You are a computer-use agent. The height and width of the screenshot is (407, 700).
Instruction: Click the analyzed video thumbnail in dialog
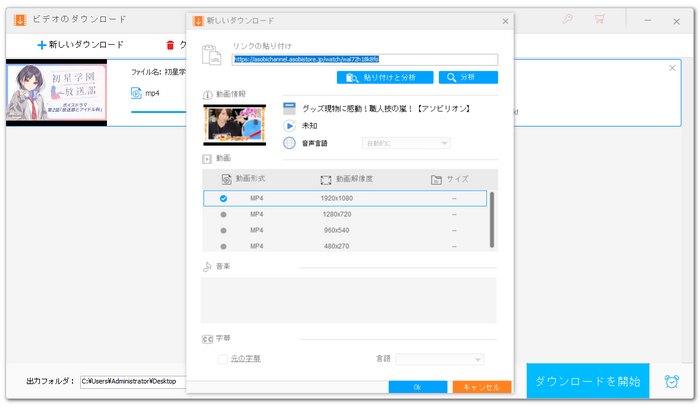pos(234,125)
